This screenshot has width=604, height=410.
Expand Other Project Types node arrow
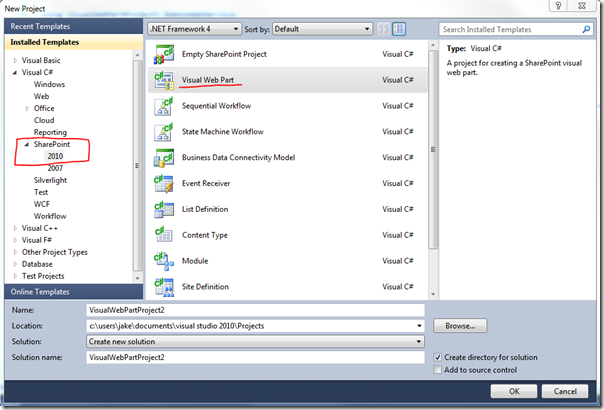click(x=15, y=252)
